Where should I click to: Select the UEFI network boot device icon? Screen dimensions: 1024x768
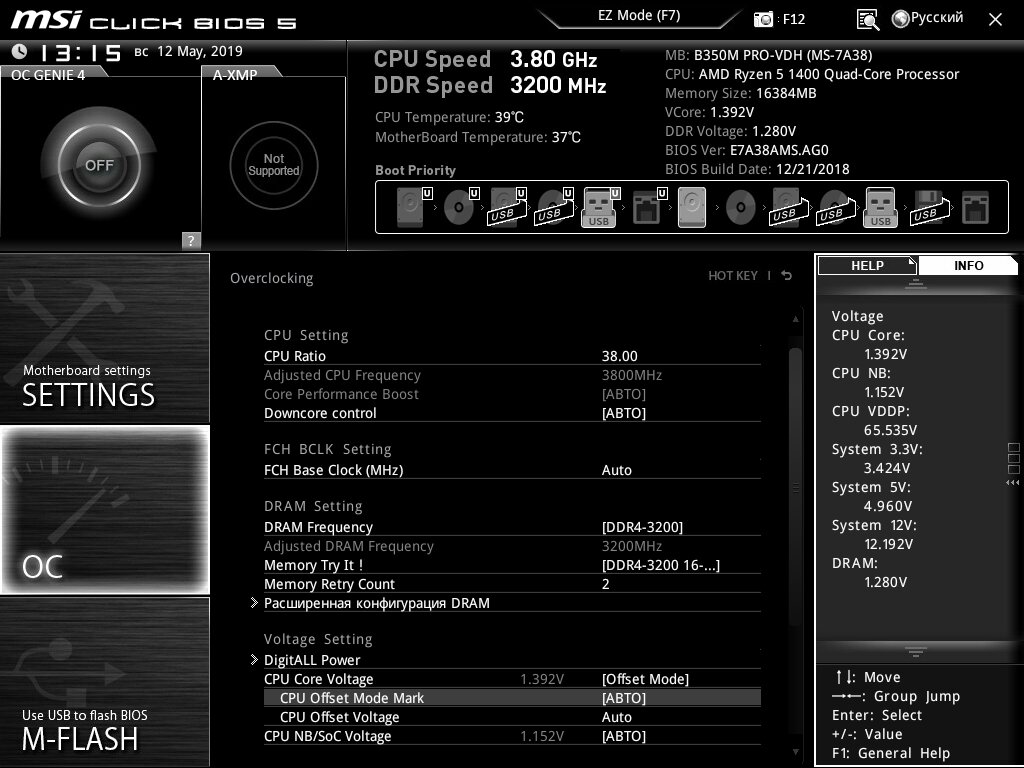[649, 207]
